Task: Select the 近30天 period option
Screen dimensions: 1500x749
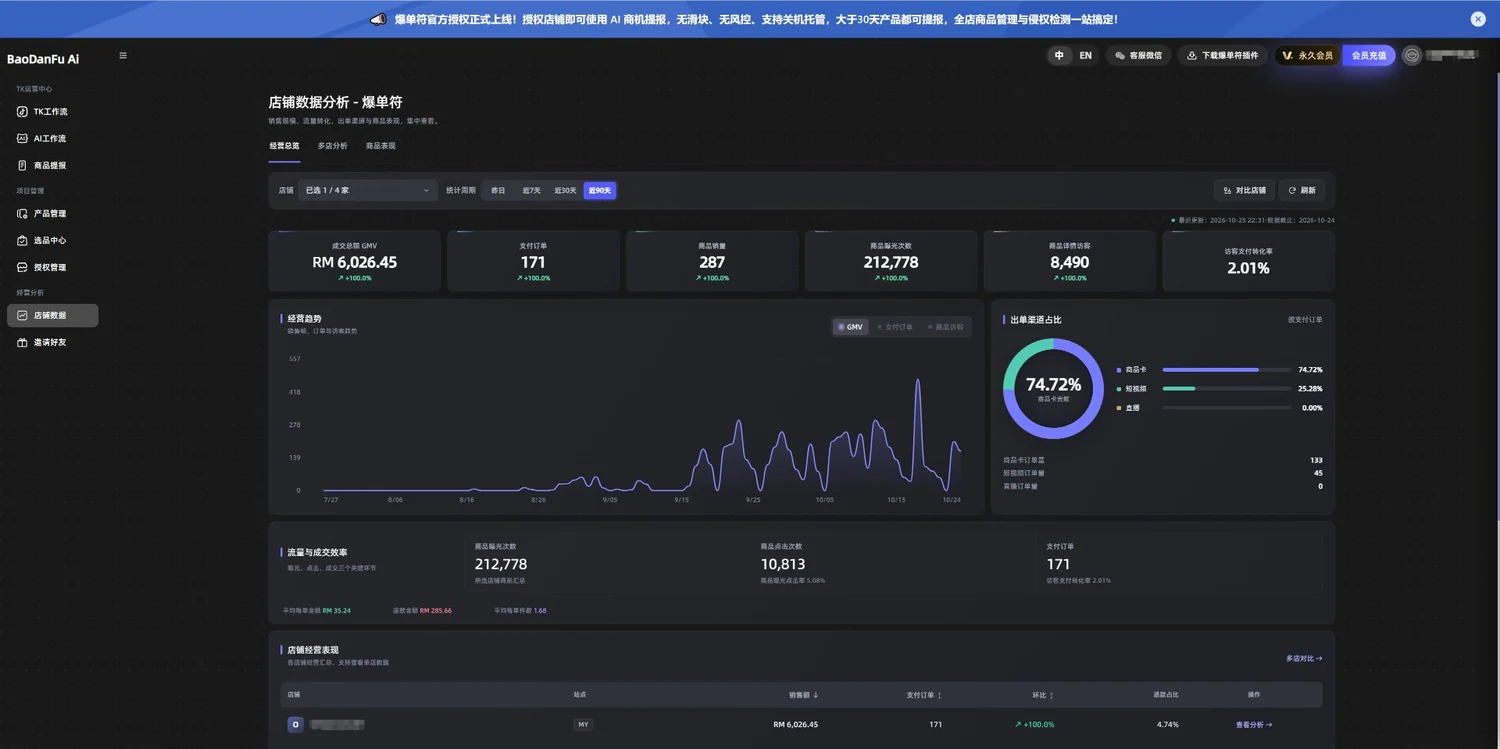Action: [x=566, y=190]
